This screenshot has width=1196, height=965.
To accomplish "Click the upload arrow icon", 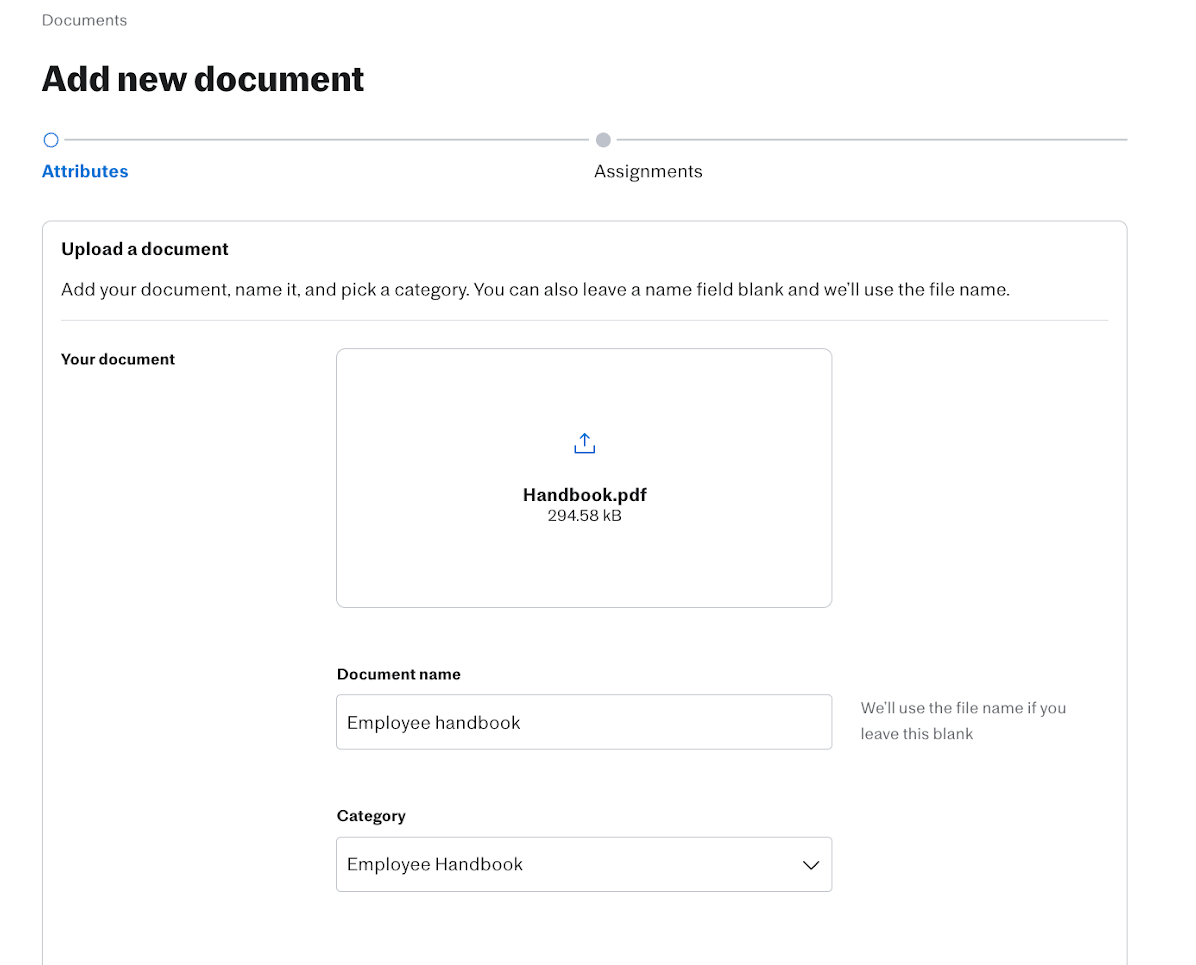I will click(x=584, y=442).
